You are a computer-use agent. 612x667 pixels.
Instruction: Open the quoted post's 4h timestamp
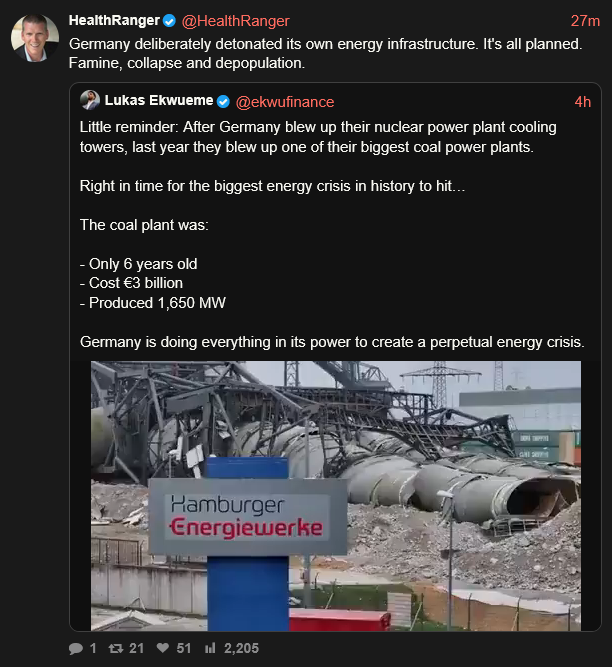582,102
